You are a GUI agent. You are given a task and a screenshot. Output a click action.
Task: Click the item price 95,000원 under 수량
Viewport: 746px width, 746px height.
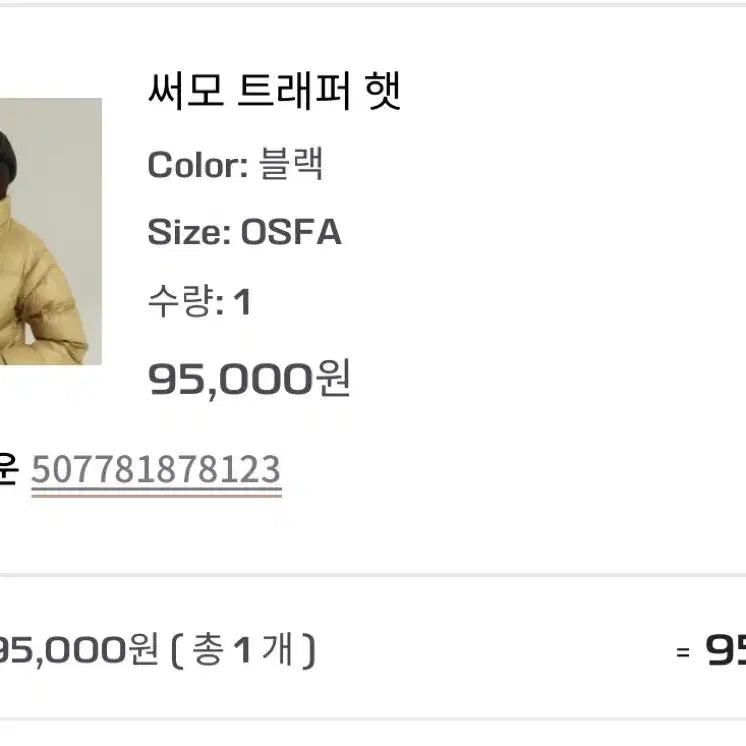(x=249, y=378)
